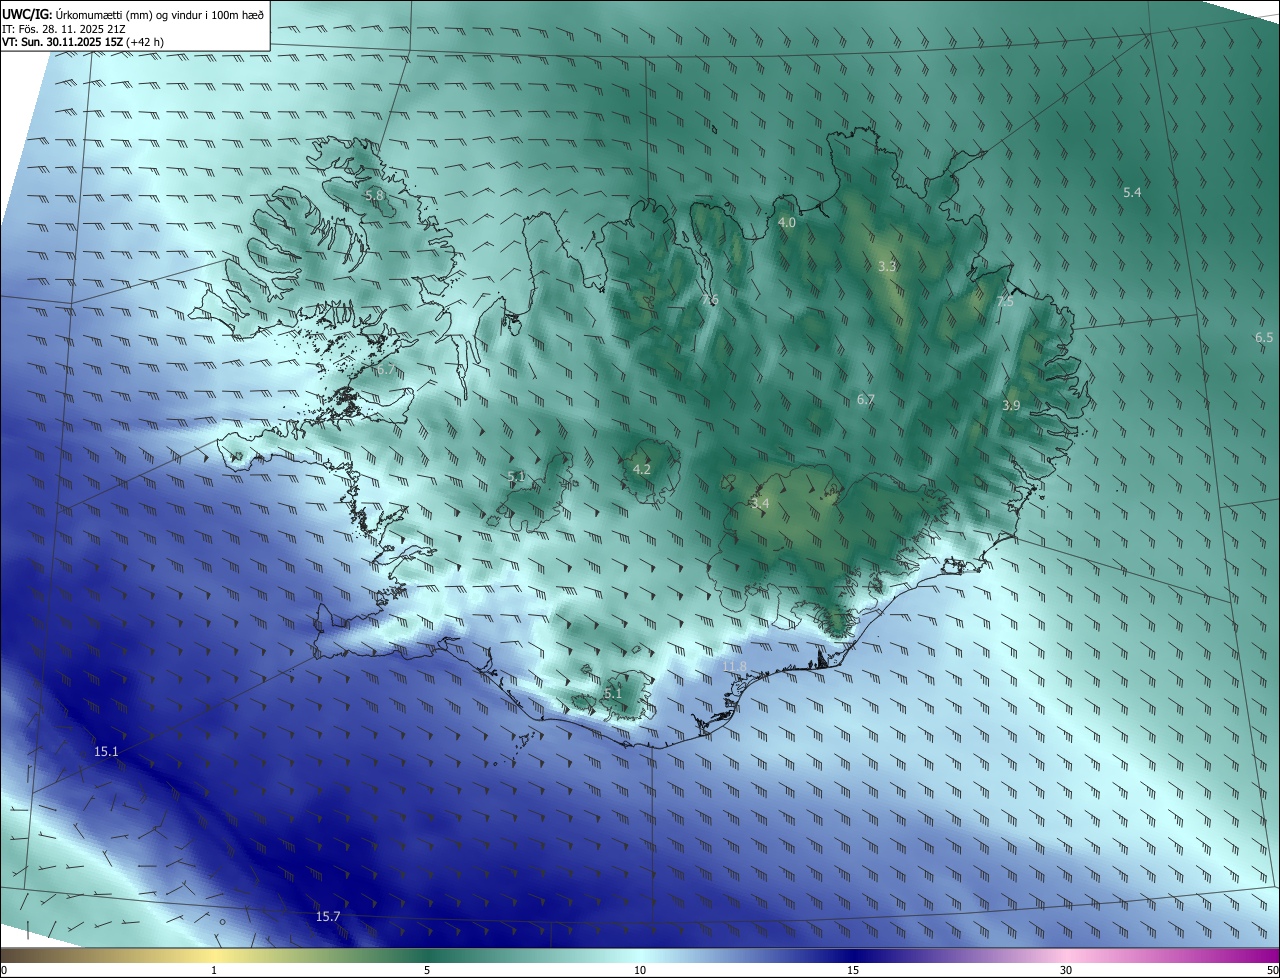This screenshot has width=1280, height=978.
Task: Click the 7.6 value label
Action: point(710,300)
